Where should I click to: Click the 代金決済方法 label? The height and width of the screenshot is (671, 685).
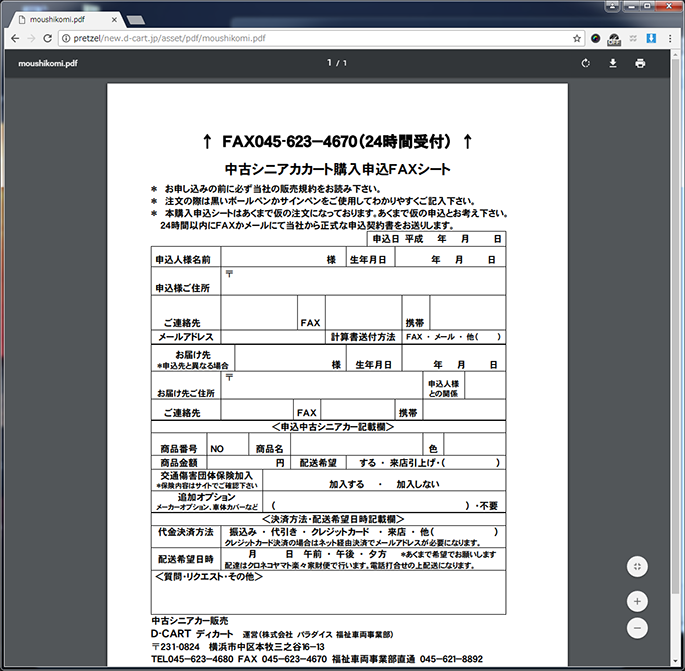point(186,532)
